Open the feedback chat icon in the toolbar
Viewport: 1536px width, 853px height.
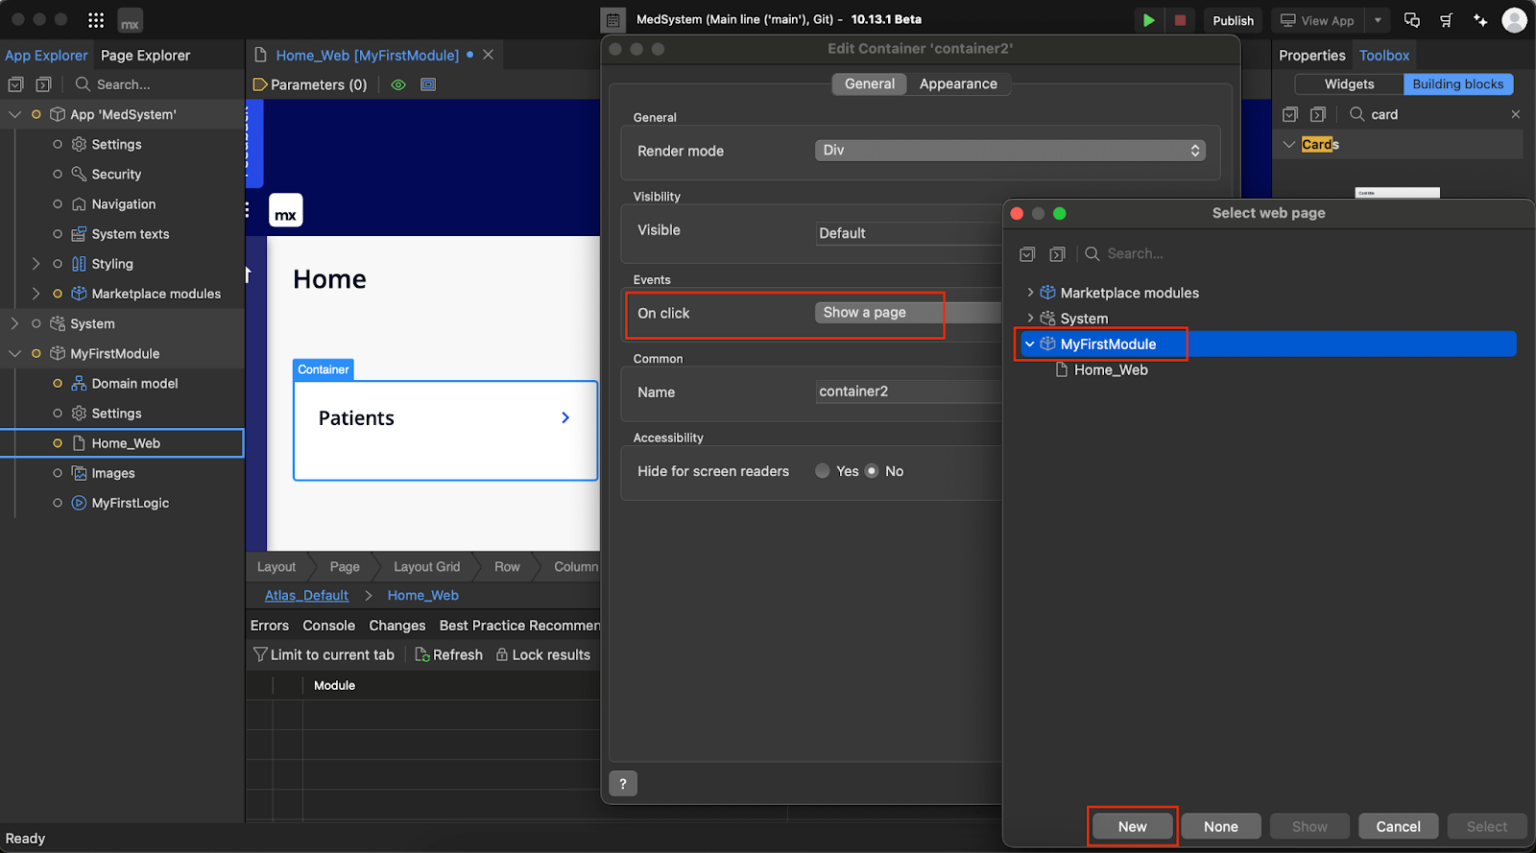pyautogui.click(x=1411, y=20)
